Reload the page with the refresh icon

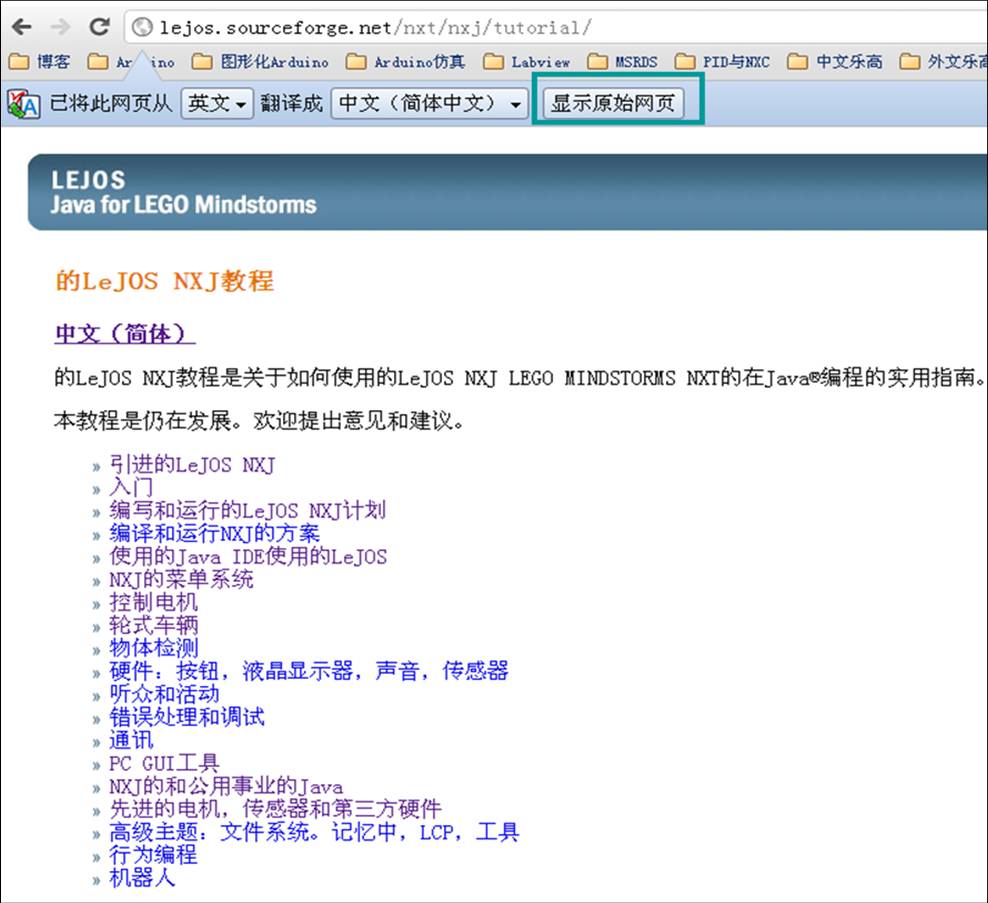coord(99,26)
